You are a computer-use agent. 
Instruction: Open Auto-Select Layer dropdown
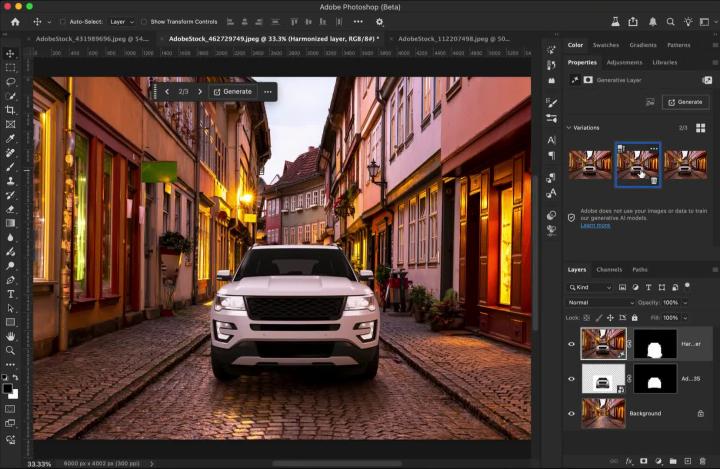120,21
